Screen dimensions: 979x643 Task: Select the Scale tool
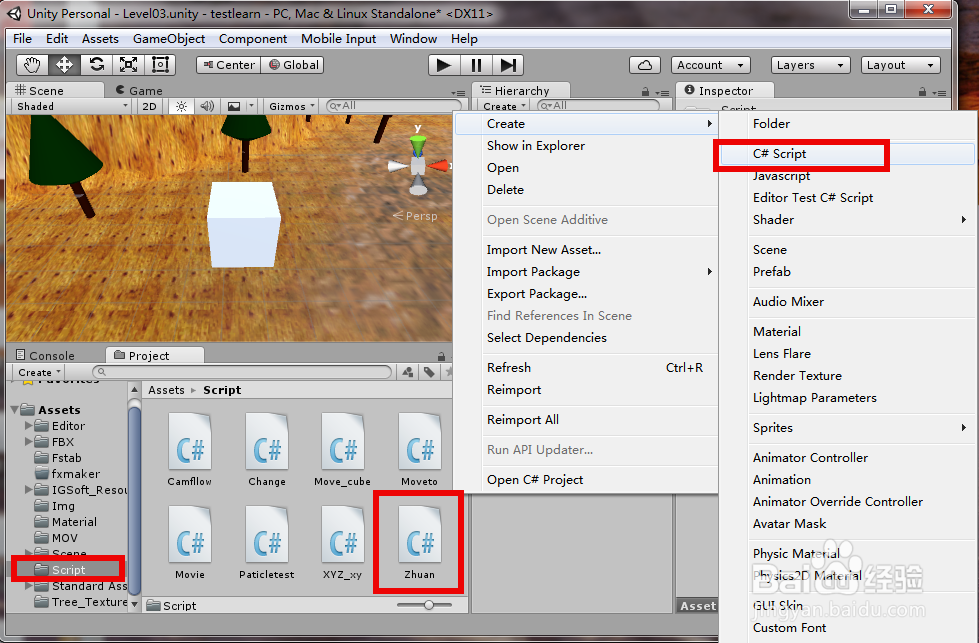(x=128, y=65)
